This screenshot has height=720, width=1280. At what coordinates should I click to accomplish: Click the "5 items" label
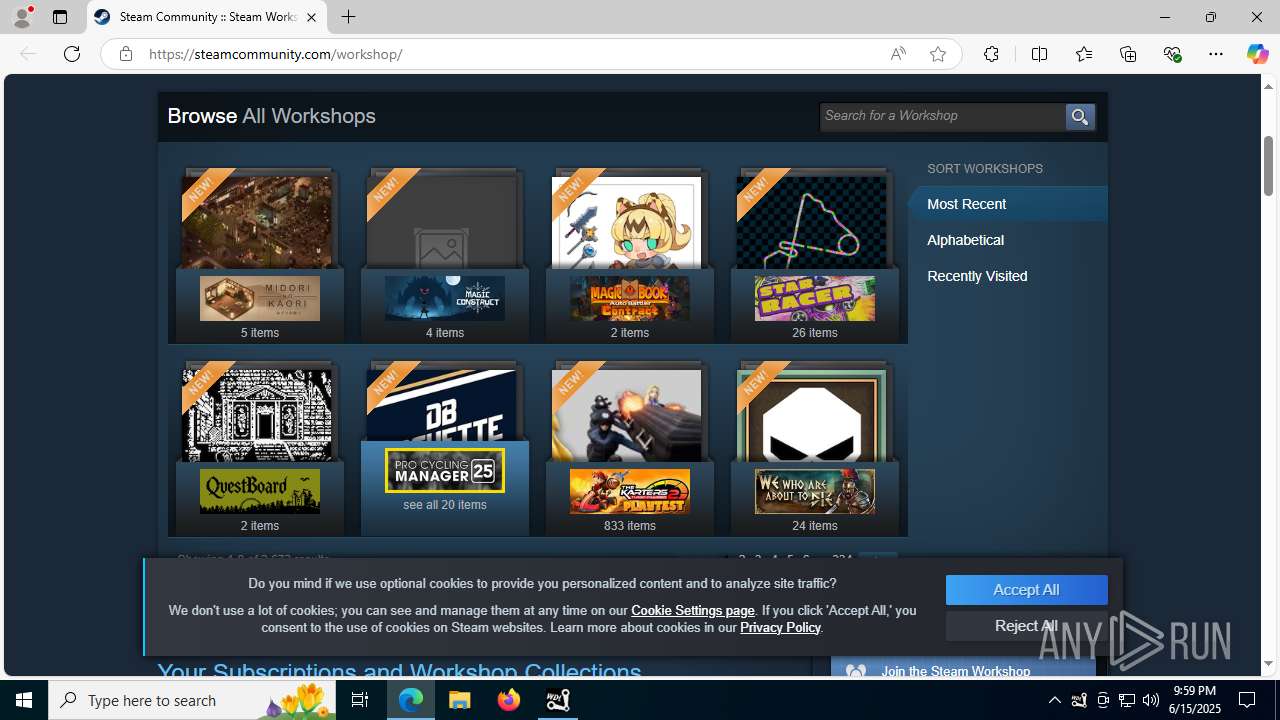pos(260,333)
